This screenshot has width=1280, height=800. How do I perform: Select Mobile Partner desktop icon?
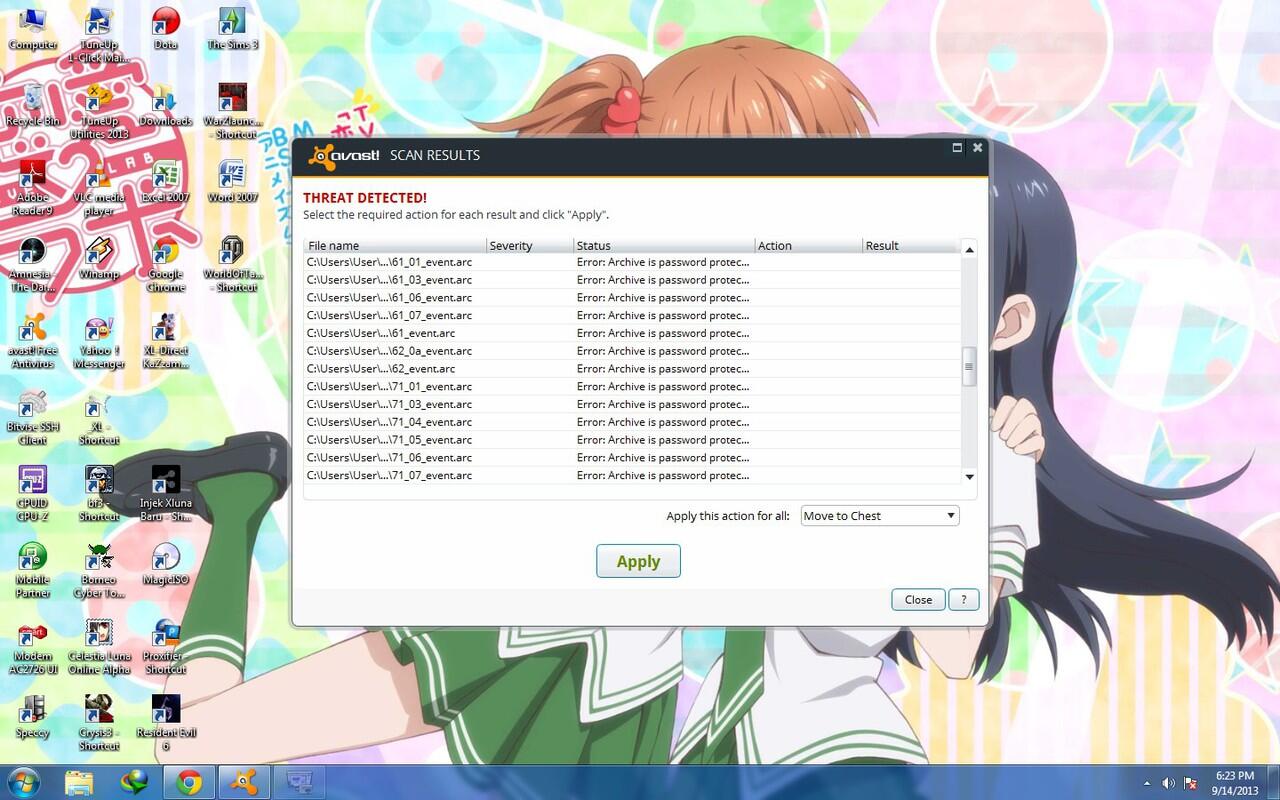coord(32,570)
